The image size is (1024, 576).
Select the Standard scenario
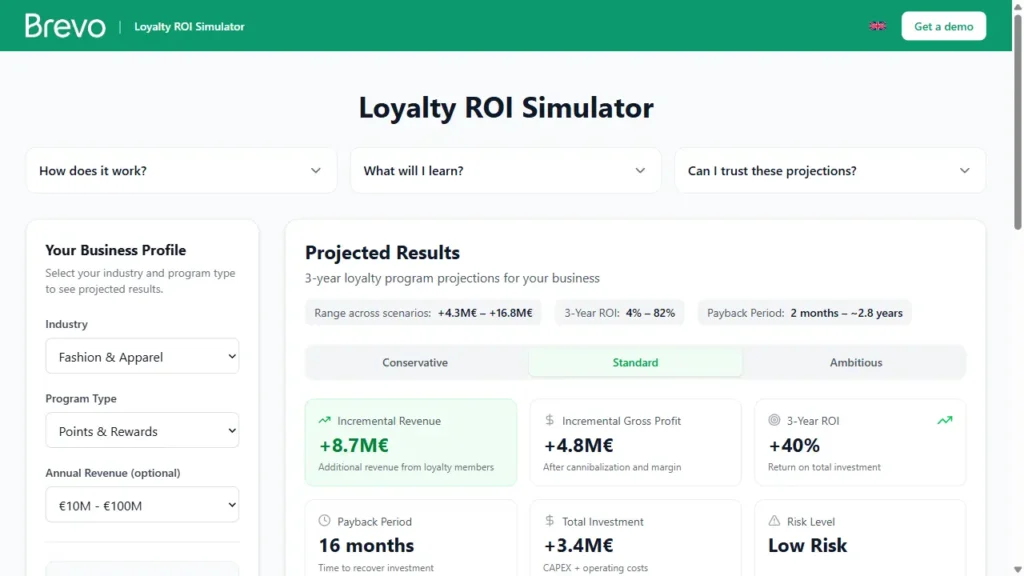click(635, 362)
